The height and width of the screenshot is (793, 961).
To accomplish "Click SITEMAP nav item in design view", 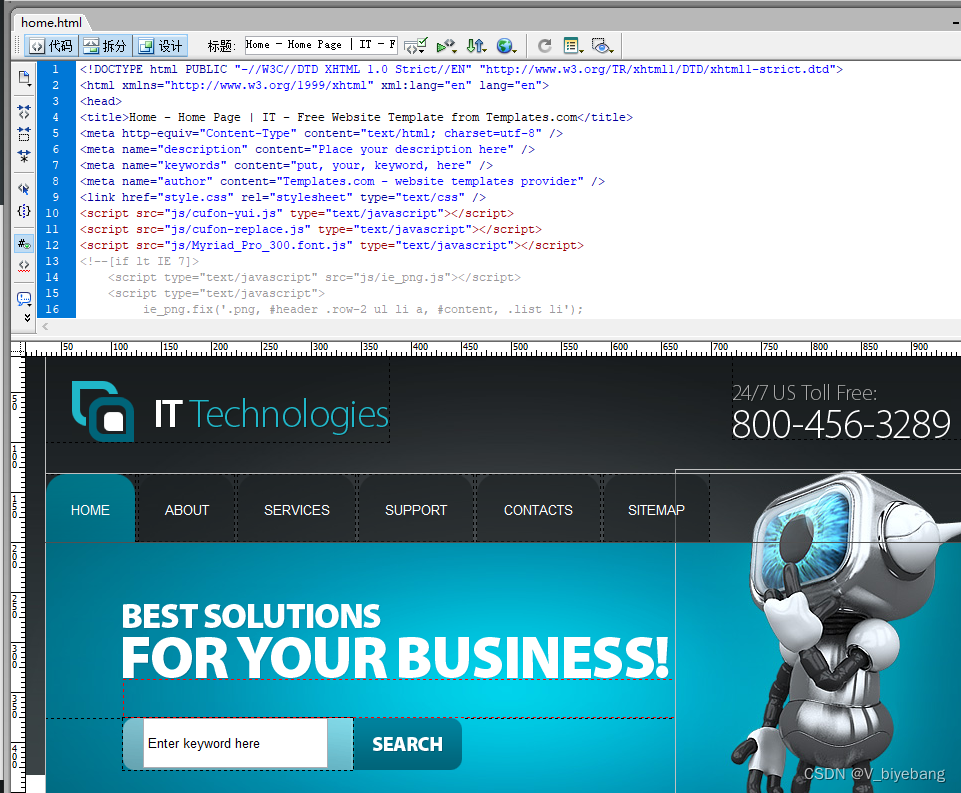I will click(x=656, y=510).
